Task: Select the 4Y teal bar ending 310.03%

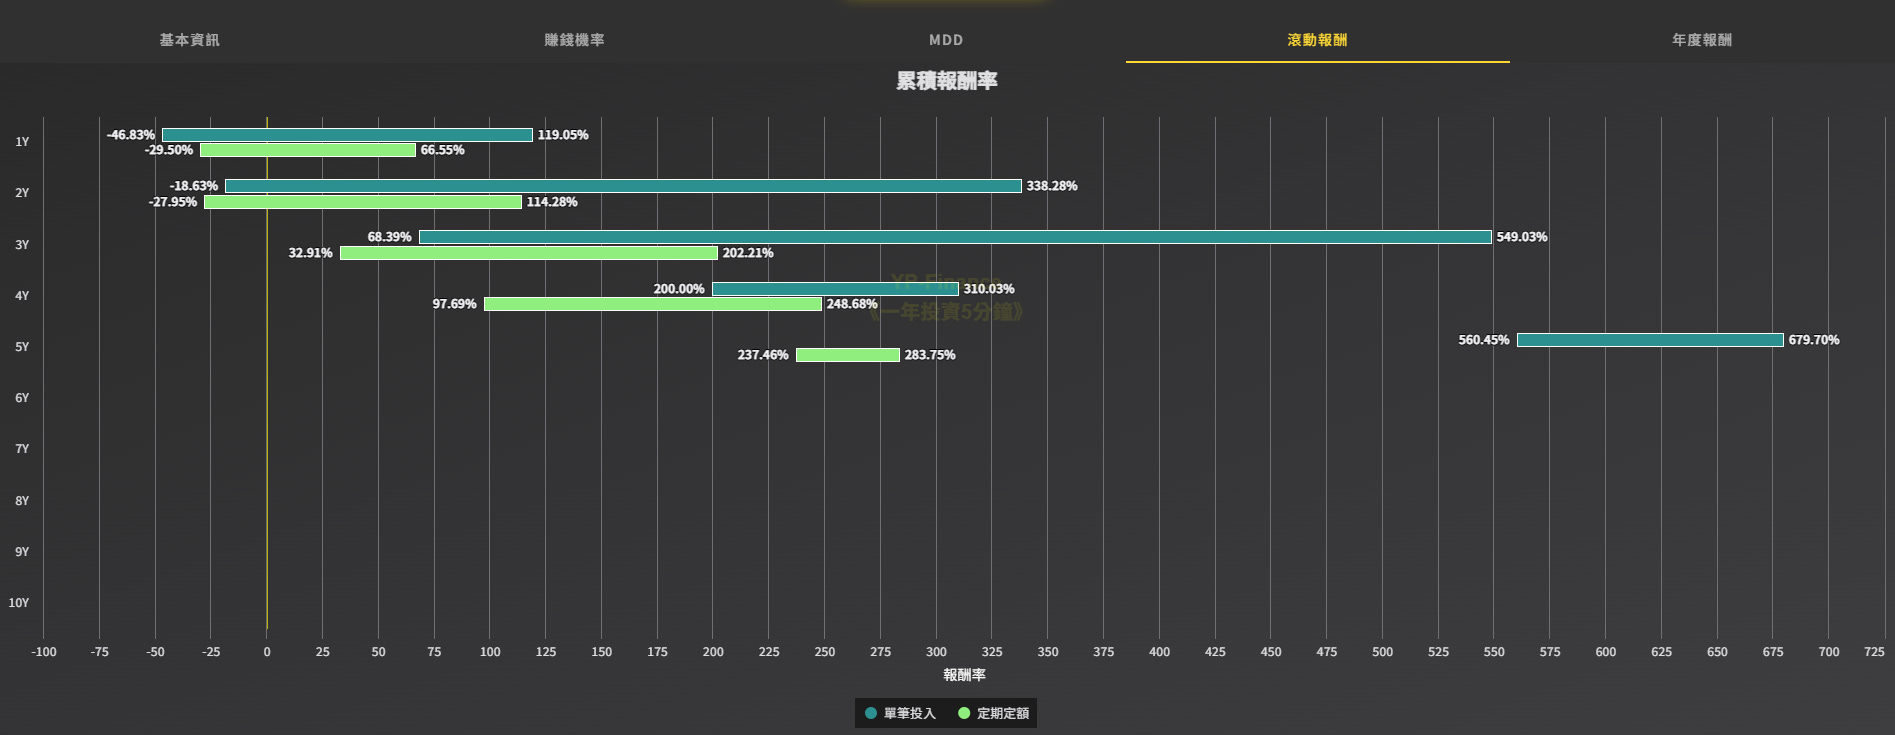Action: (x=835, y=289)
